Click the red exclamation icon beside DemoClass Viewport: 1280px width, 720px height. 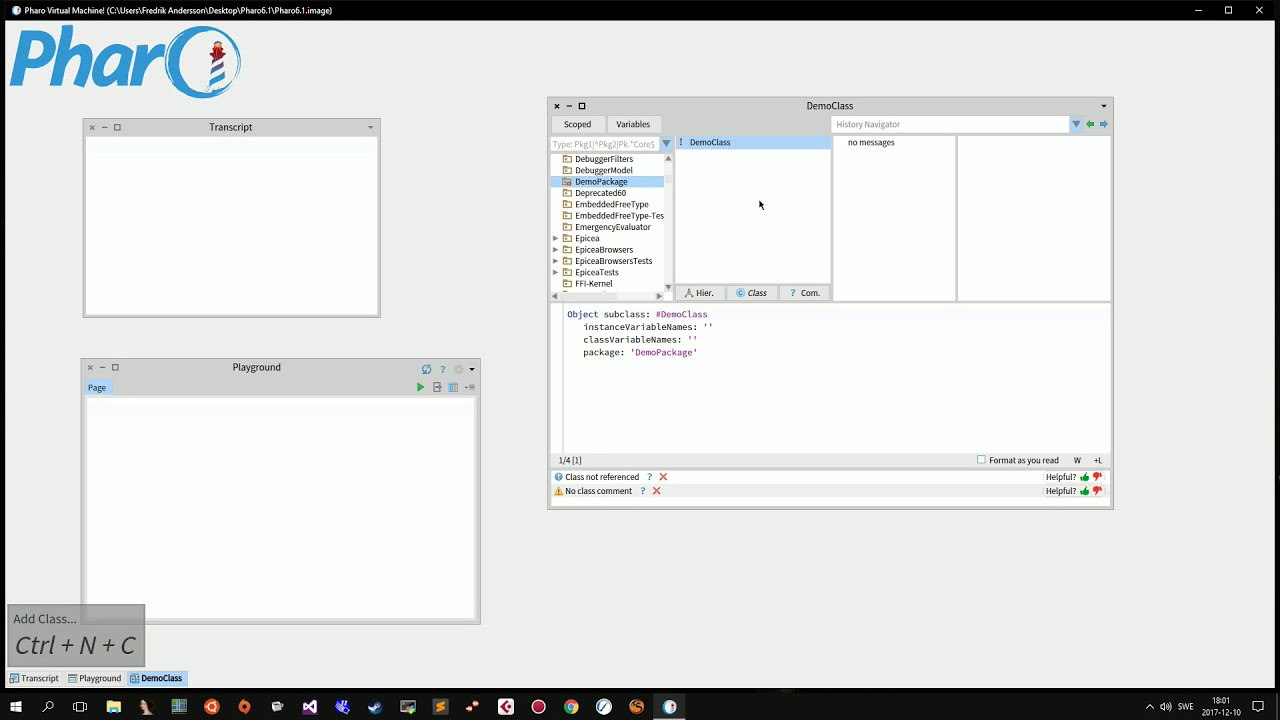(681, 142)
